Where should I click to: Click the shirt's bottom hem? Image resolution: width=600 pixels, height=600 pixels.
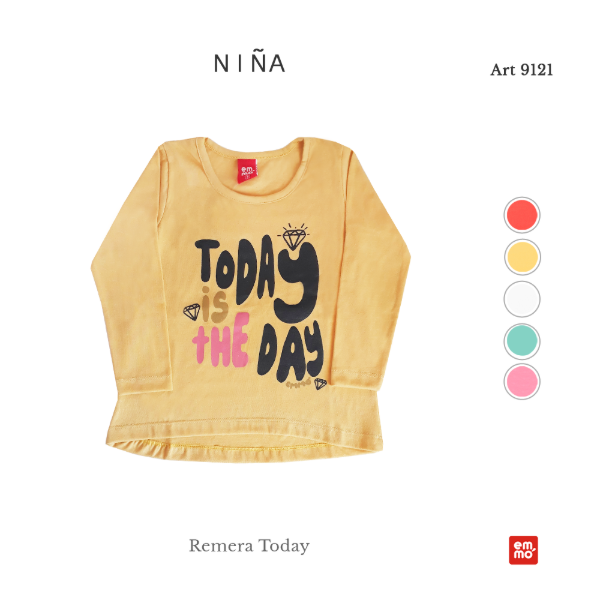tap(245, 444)
